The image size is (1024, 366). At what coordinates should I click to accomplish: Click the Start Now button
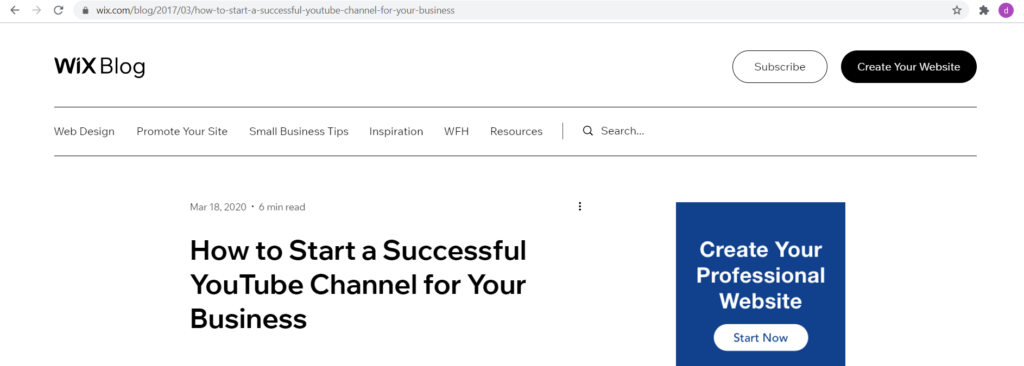(761, 338)
